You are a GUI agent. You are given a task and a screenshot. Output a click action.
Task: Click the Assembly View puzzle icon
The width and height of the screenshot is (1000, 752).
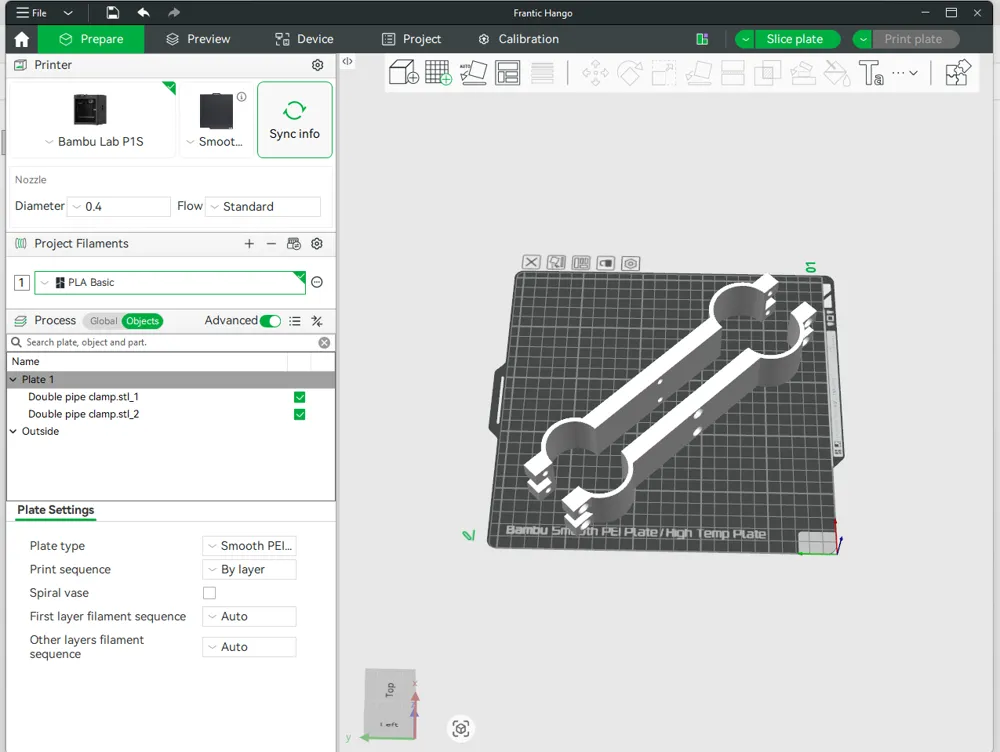tap(957, 70)
